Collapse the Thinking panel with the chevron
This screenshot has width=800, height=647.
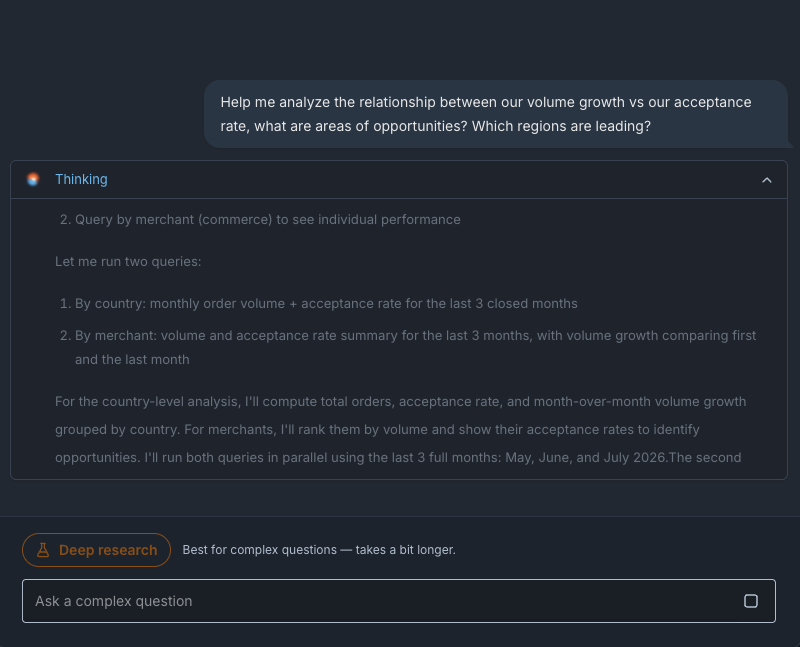click(x=766, y=180)
